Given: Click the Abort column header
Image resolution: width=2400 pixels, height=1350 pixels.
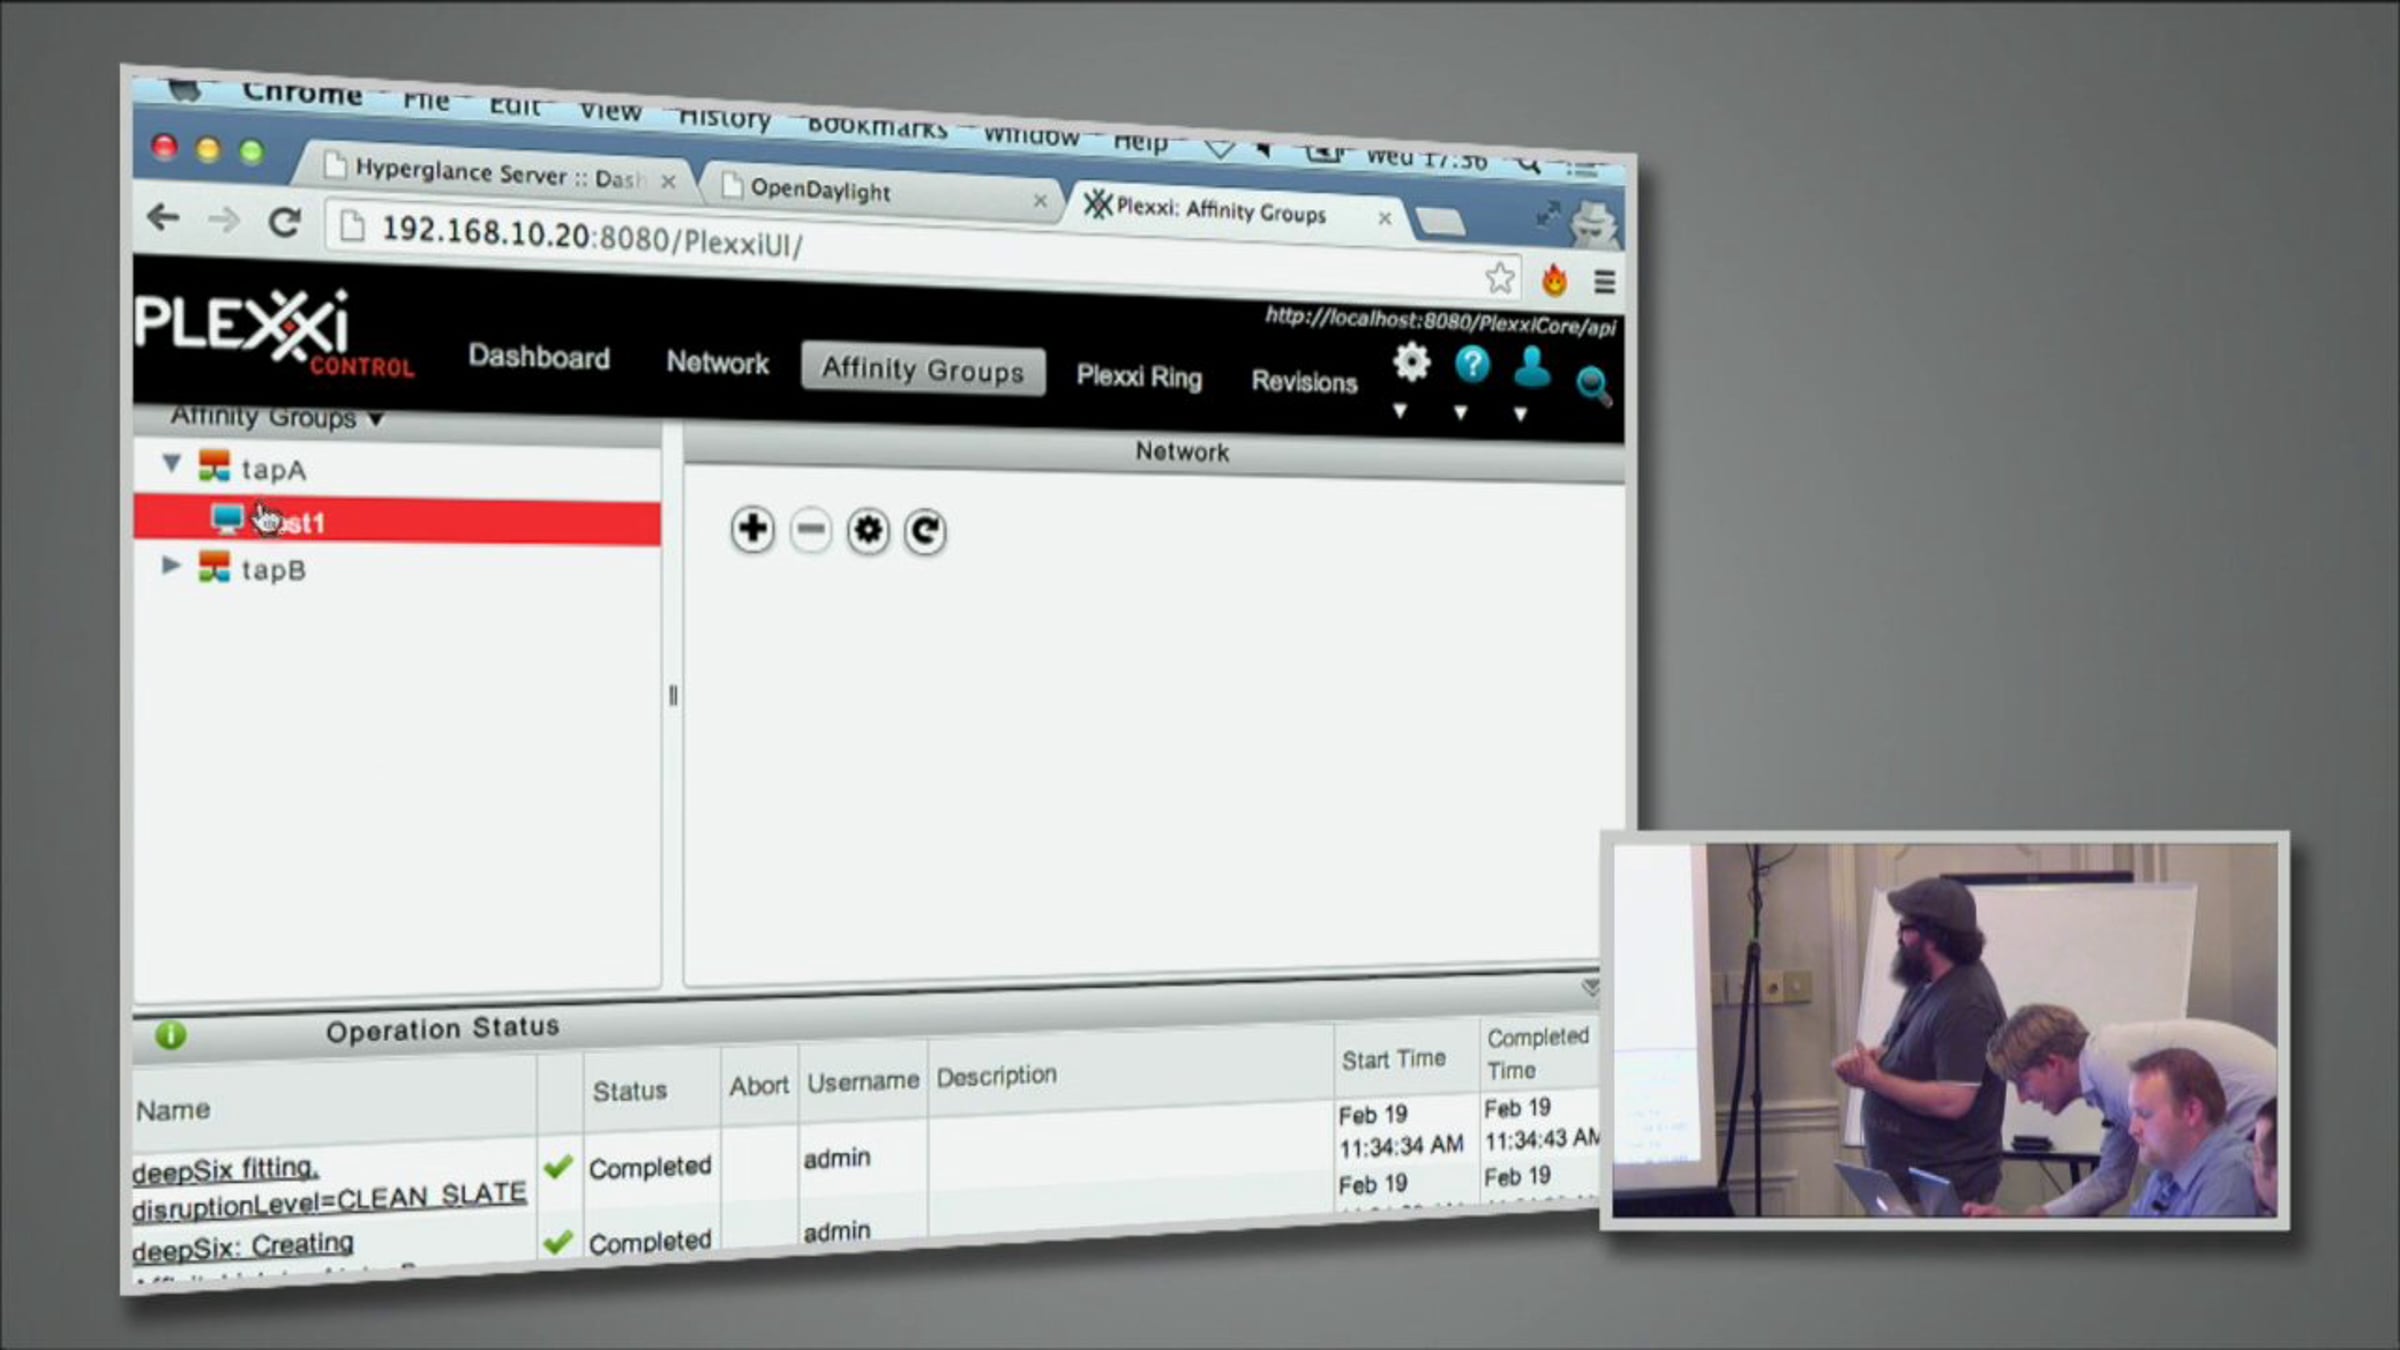Looking at the screenshot, I should click(x=759, y=1085).
